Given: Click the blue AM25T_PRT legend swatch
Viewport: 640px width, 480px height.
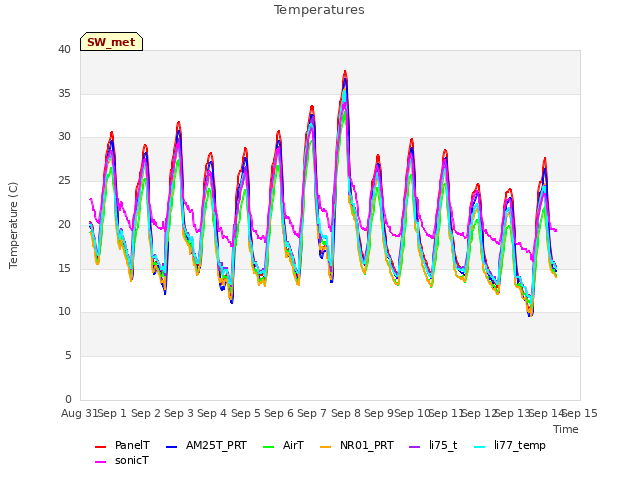Looking at the screenshot, I should (x=171, y=447).
